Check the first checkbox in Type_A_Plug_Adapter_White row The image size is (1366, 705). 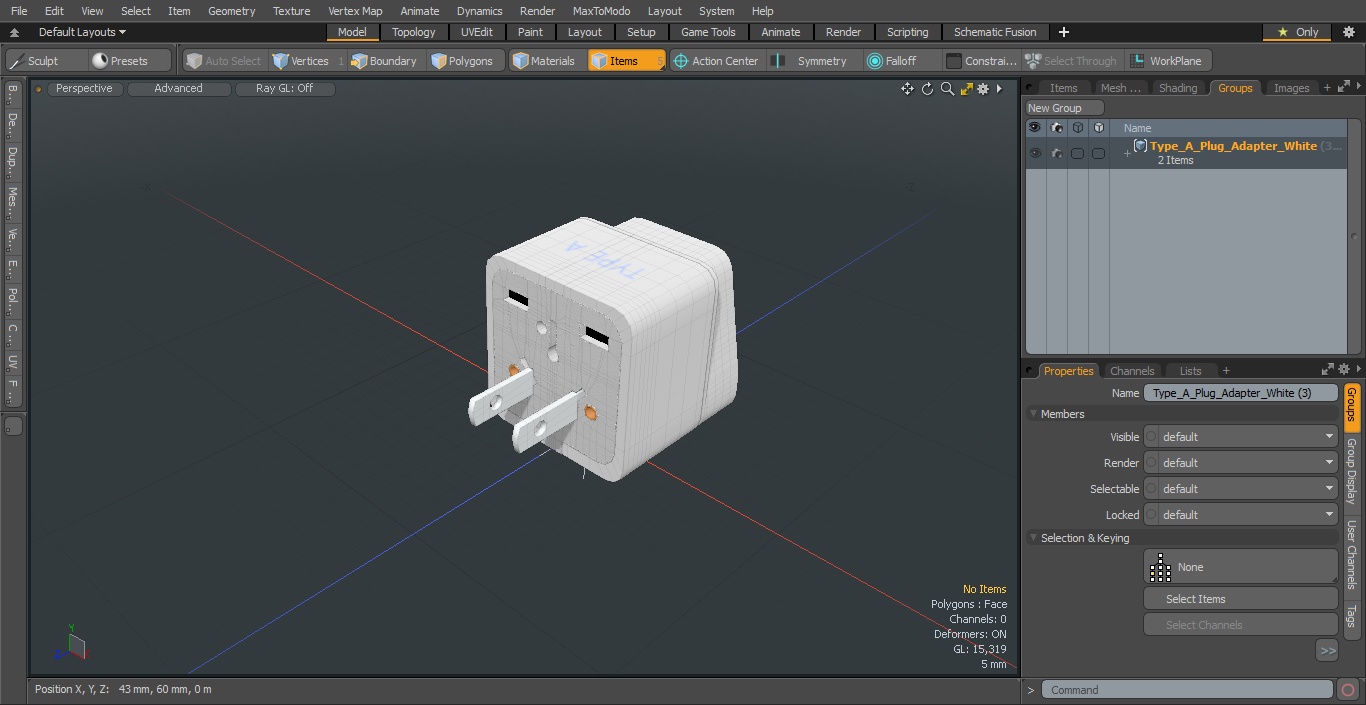[x=1077, y=153]
